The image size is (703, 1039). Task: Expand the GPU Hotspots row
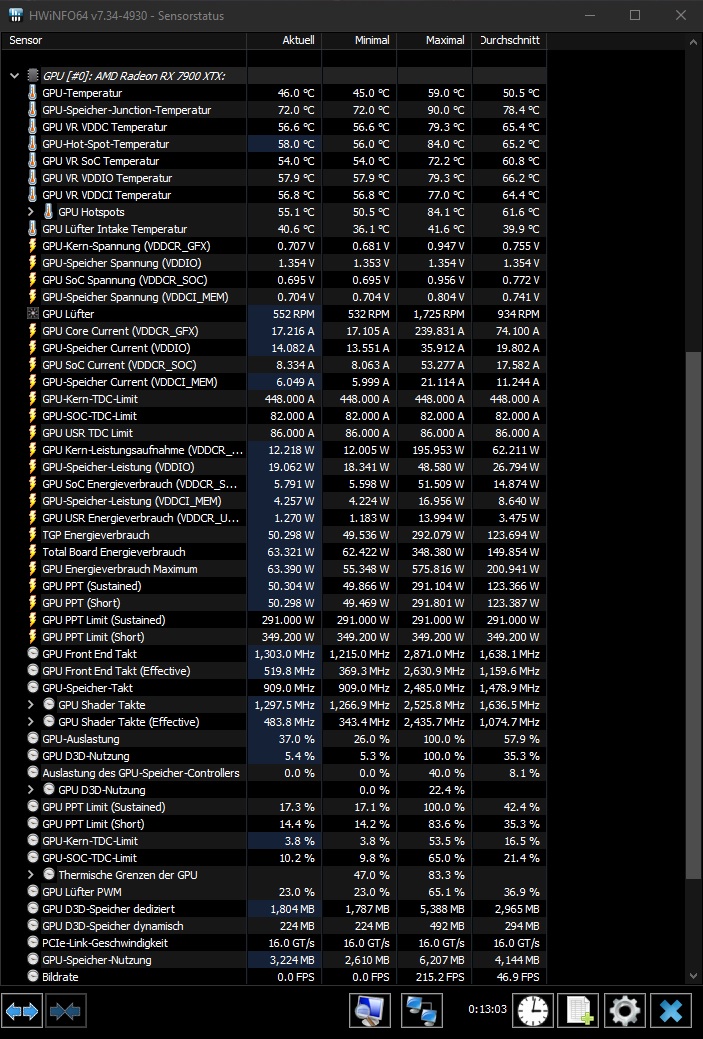(30, 212)
